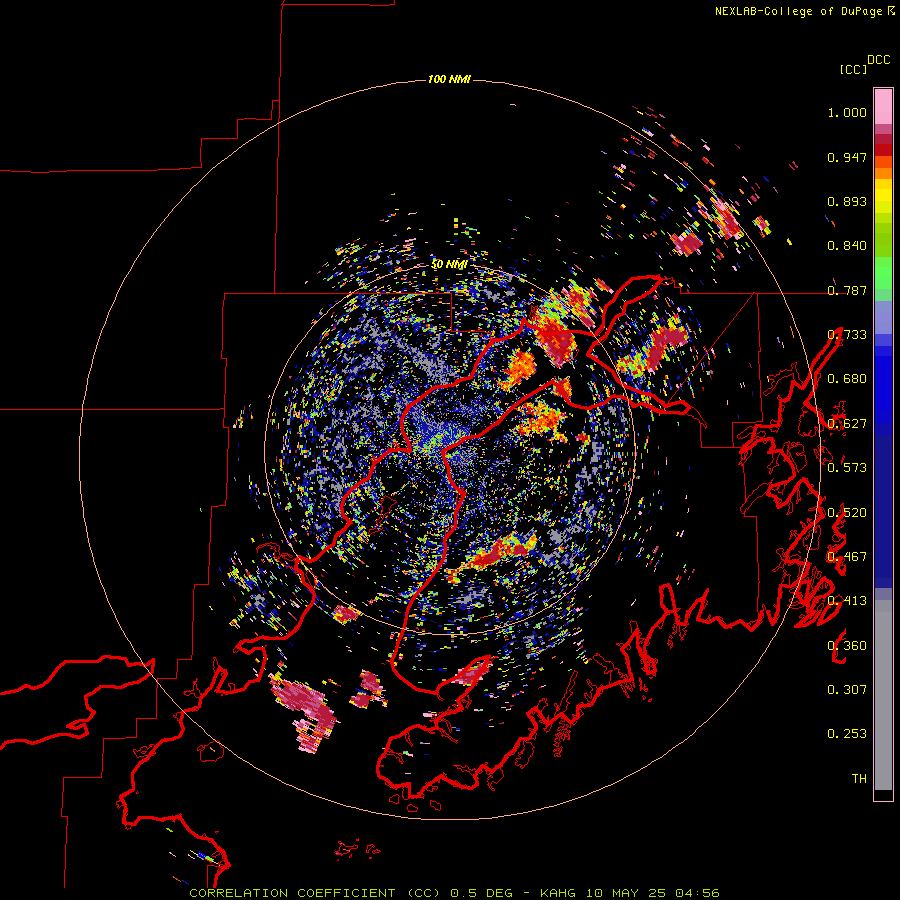Image resolution: width=900 pixels, height=900 pixels.
Task: Click the 50 NMI range ring label
Action: coord(449,264)
